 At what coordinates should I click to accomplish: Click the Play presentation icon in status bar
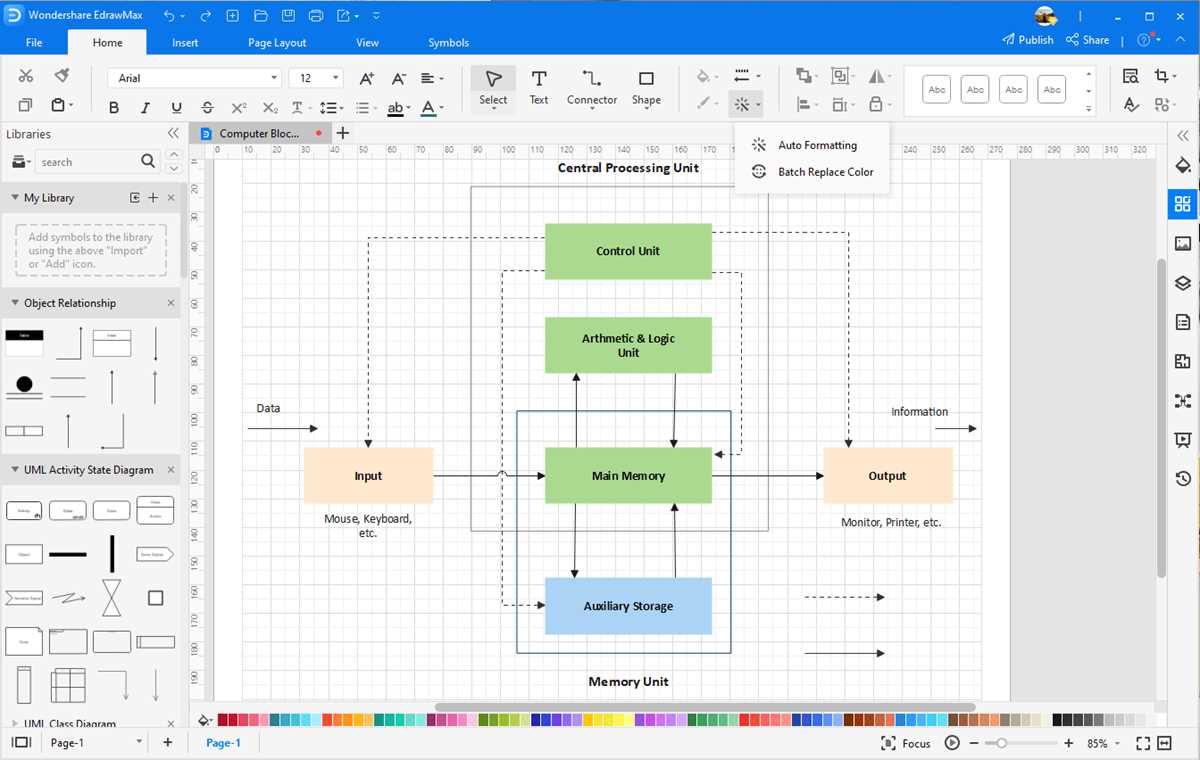(x=952, y=743)
